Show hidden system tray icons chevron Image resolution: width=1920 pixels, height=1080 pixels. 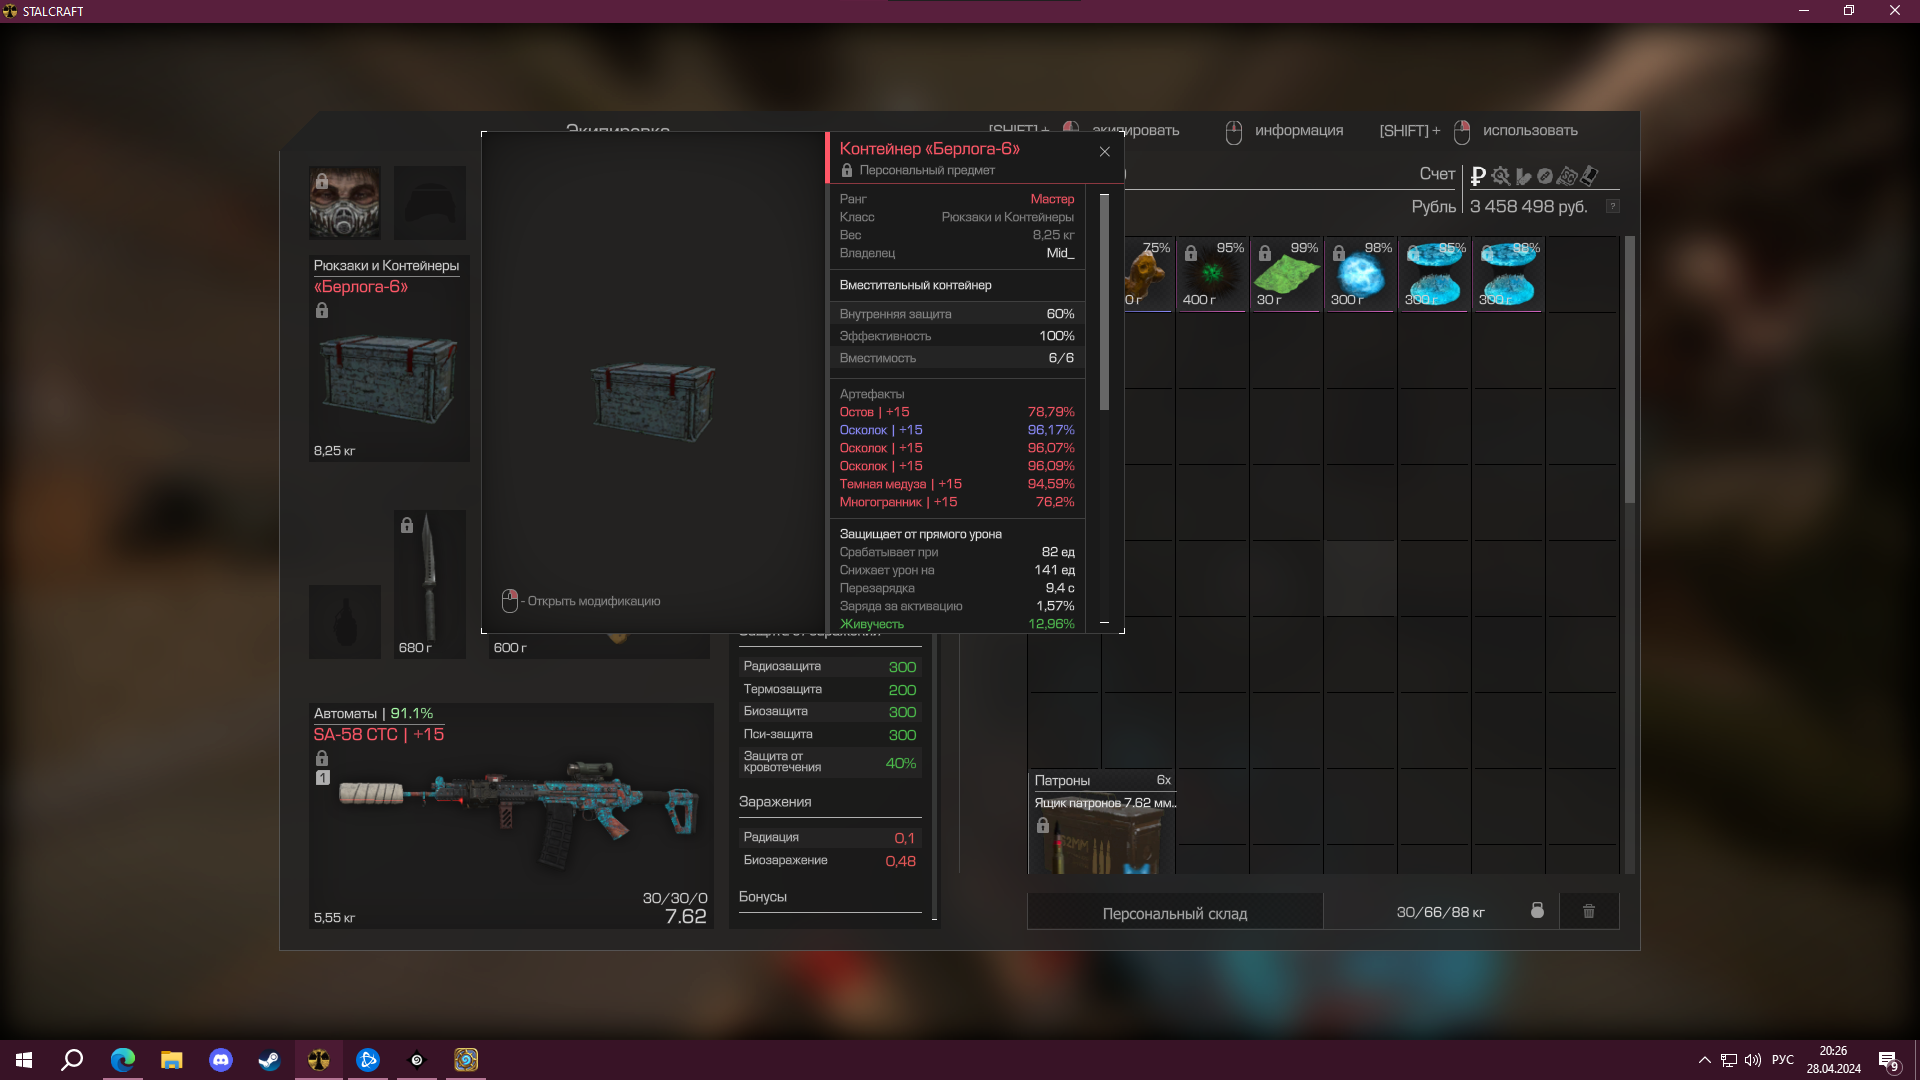tap(1704, 1060)
